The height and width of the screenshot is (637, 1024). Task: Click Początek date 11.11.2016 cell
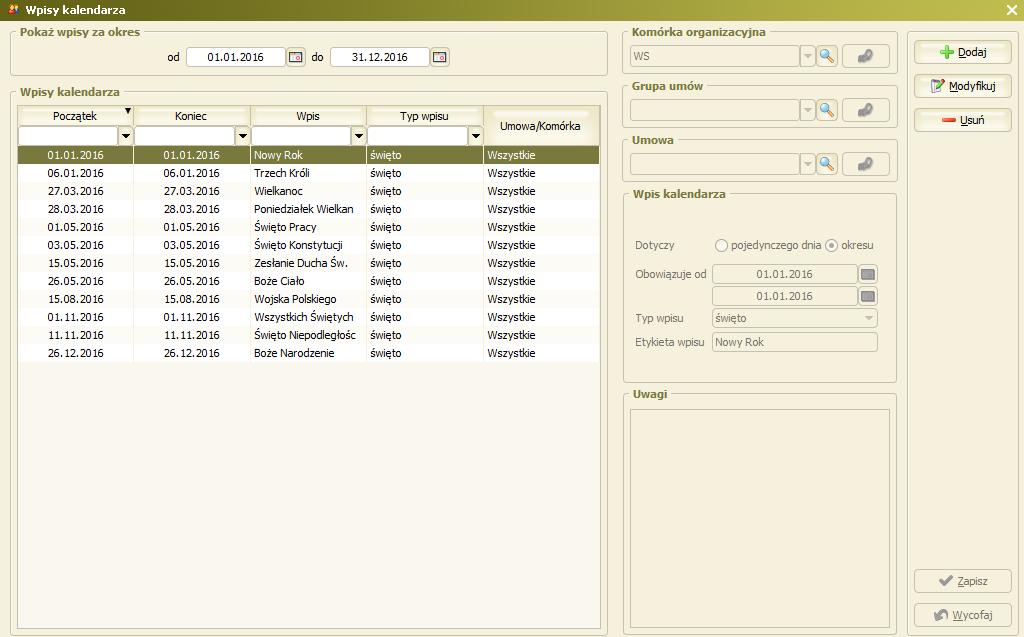[x=76, y=335]
